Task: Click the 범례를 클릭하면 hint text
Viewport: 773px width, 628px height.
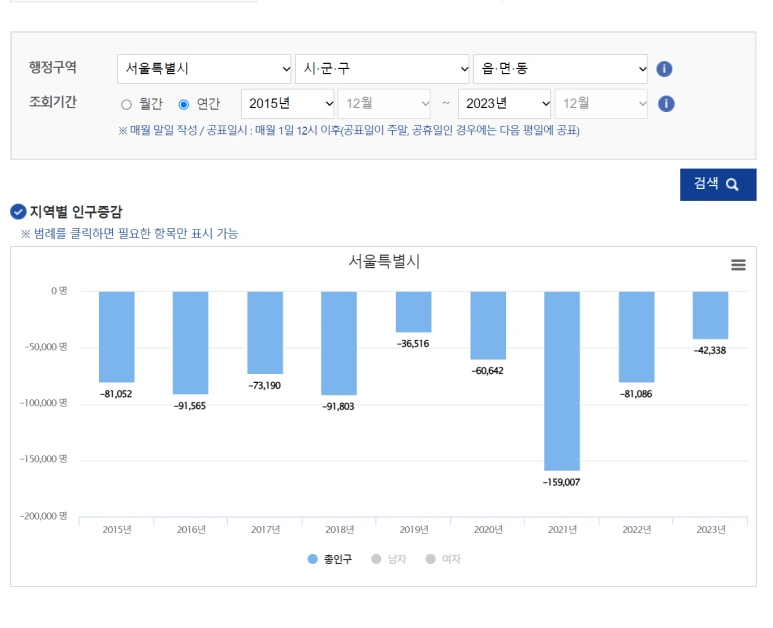Action: (x=129, y=234)
